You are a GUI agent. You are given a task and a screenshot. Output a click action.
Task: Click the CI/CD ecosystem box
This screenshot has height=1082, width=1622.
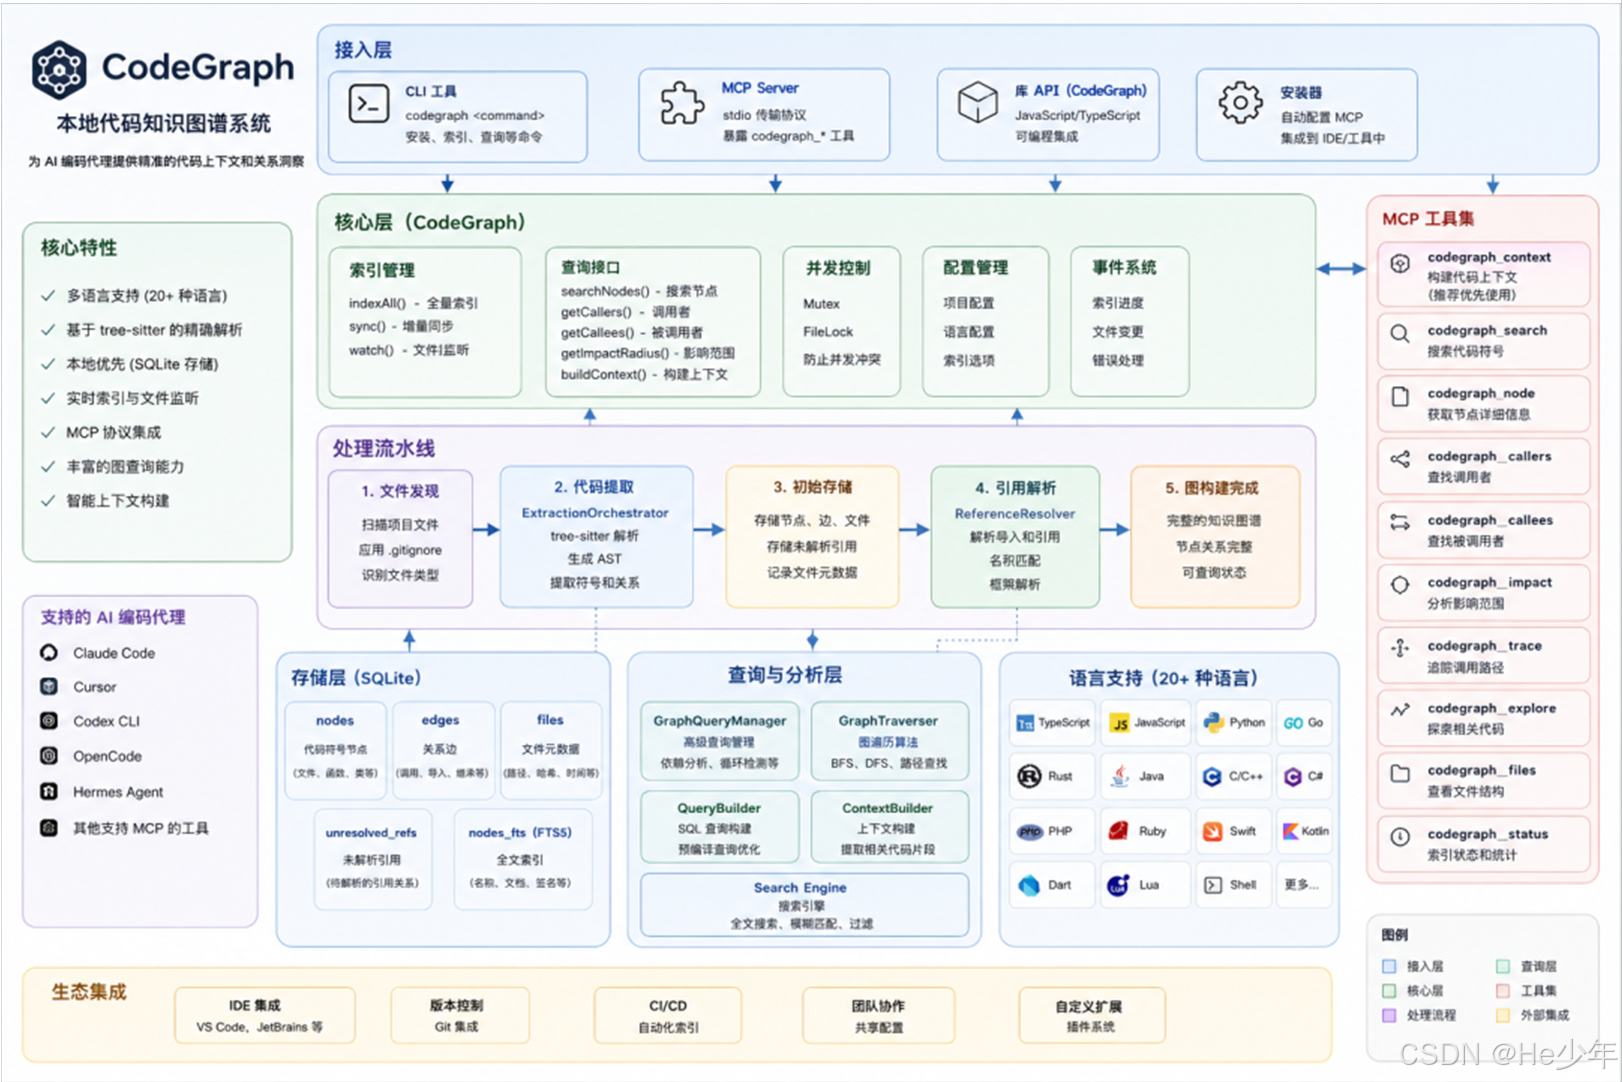(x=668, y=1015)
